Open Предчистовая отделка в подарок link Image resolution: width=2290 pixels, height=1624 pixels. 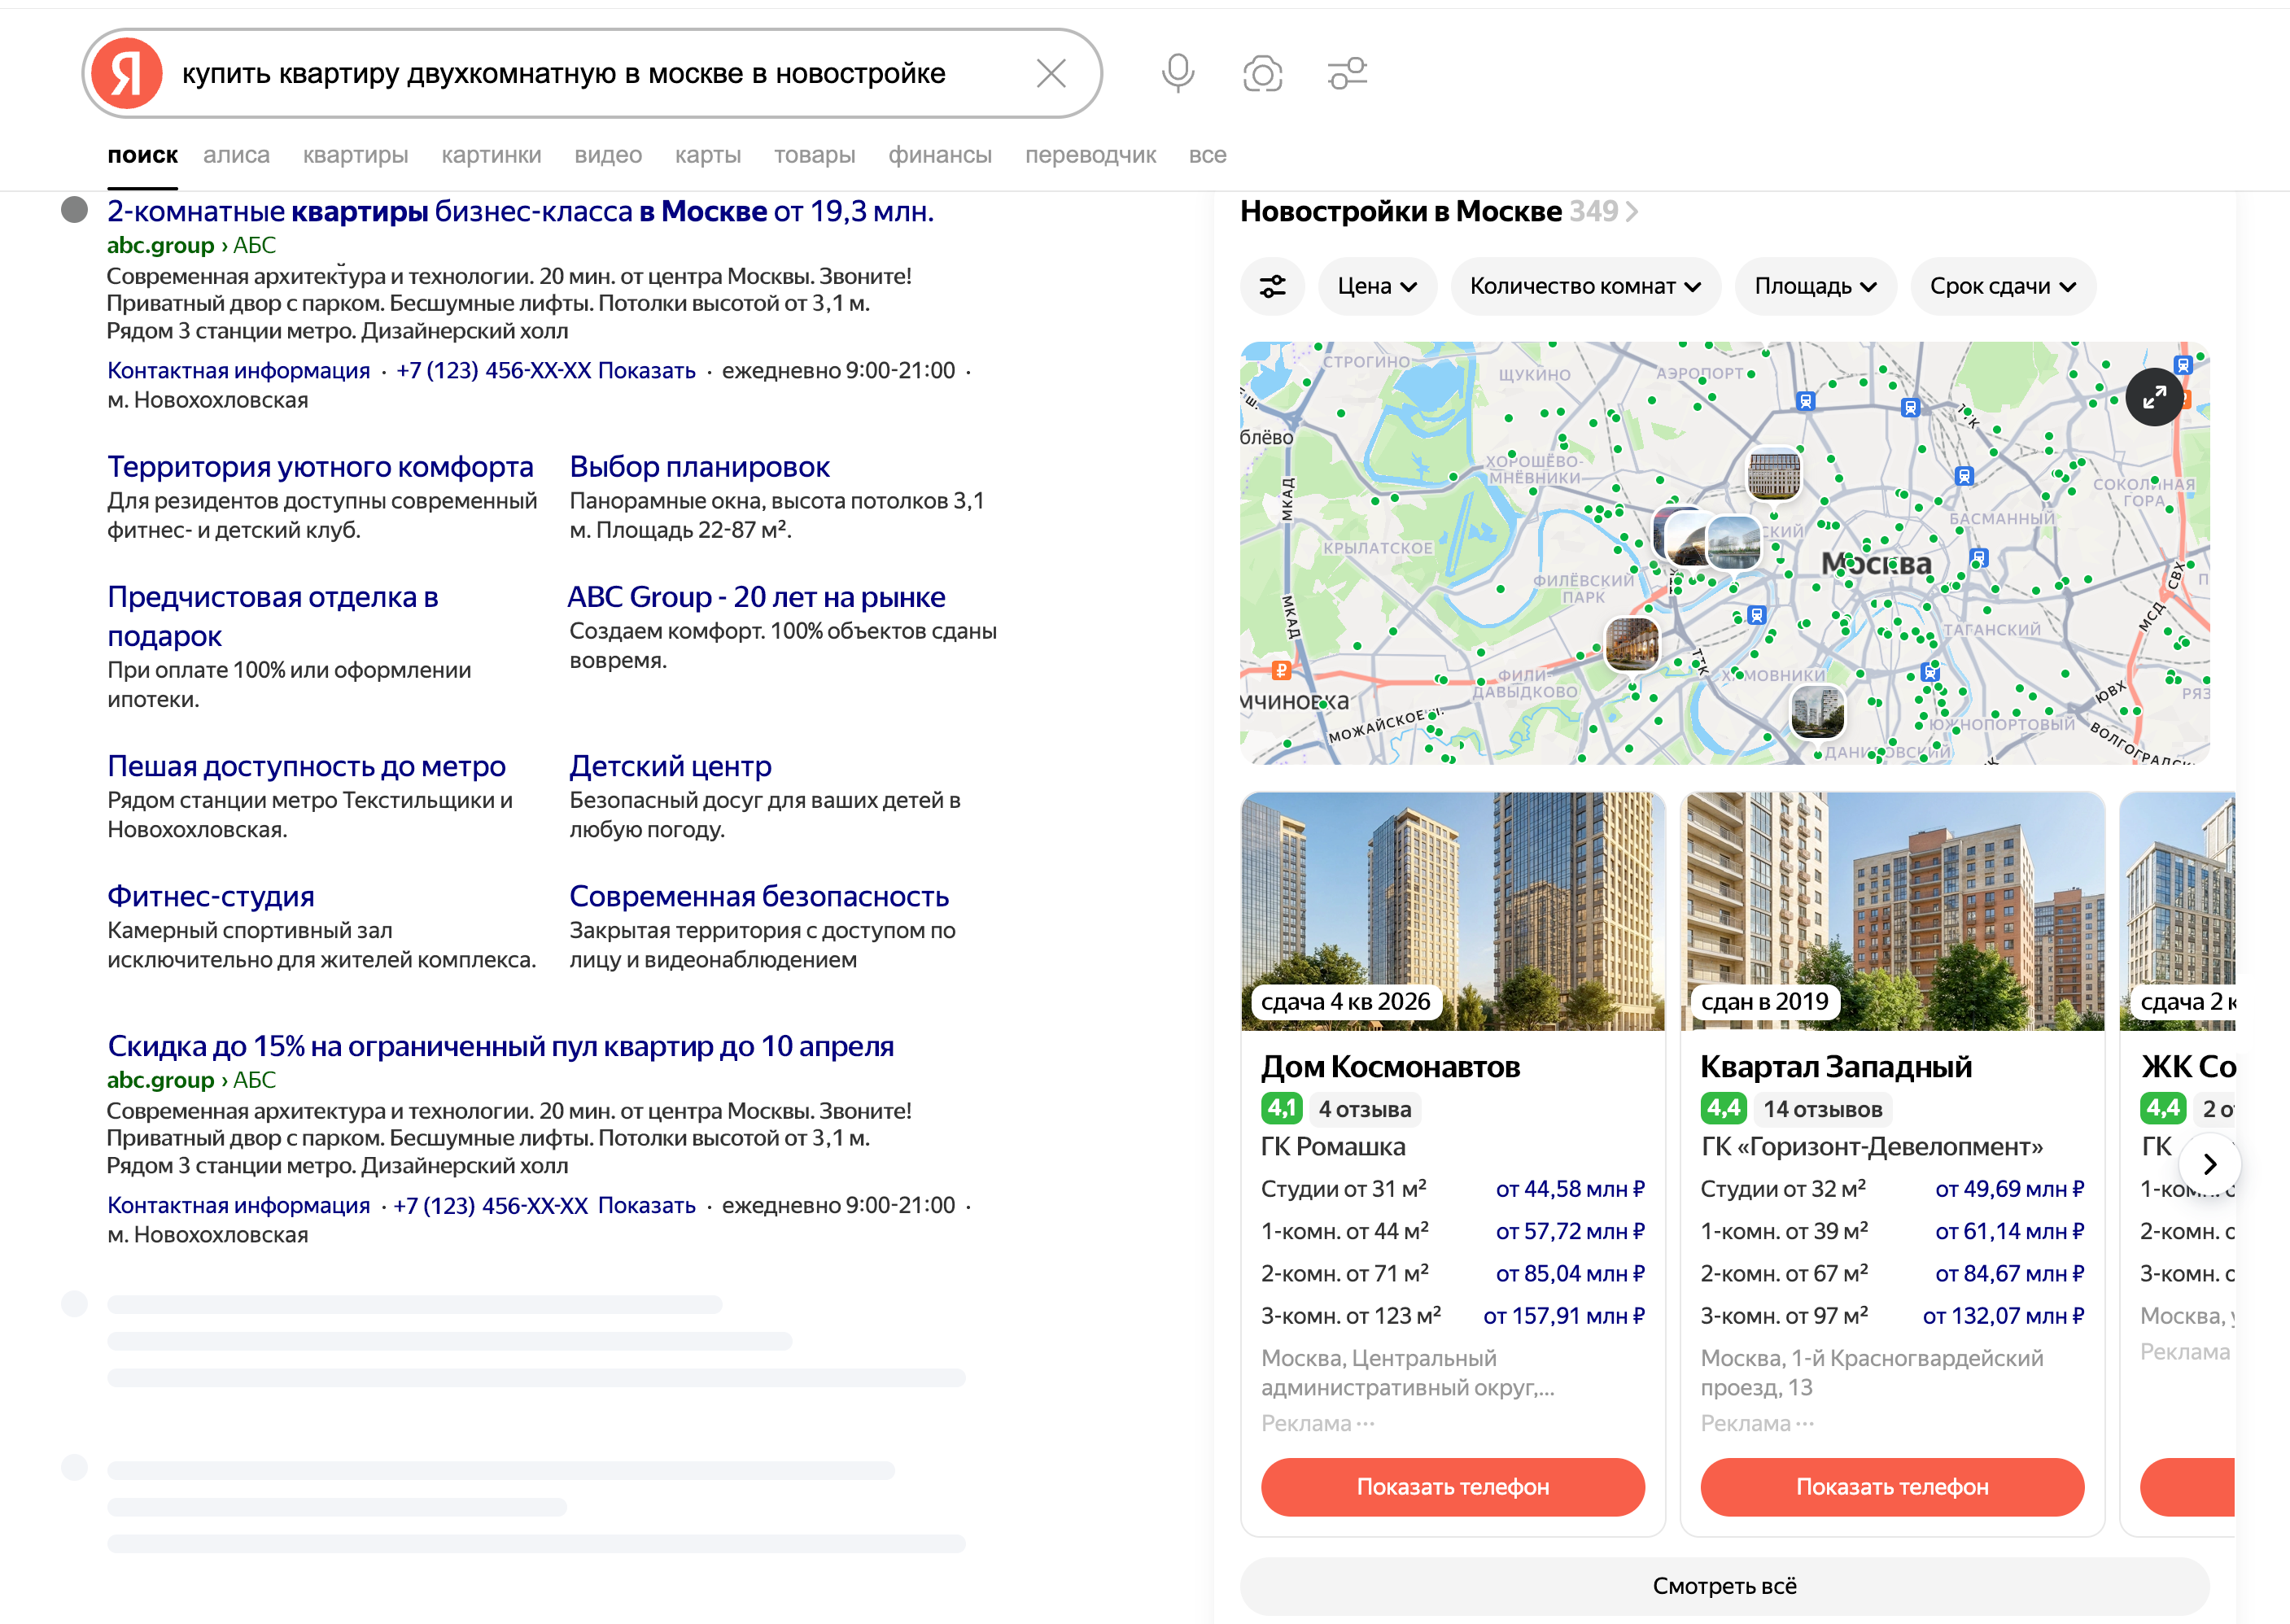coord(272,616)
